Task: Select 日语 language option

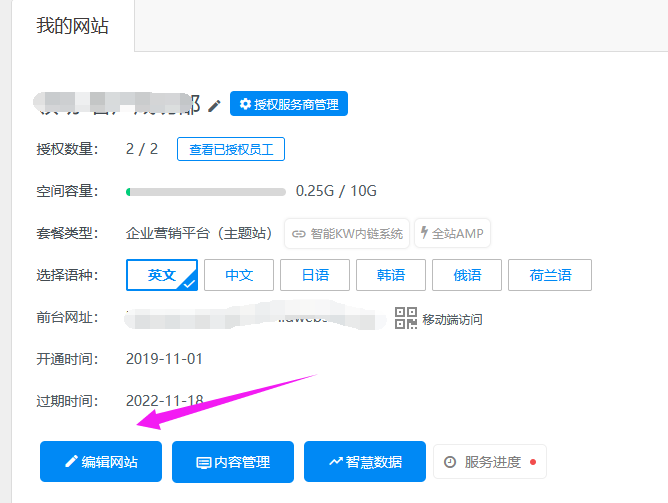Action: pyautogui.click(x=315, y=275)
